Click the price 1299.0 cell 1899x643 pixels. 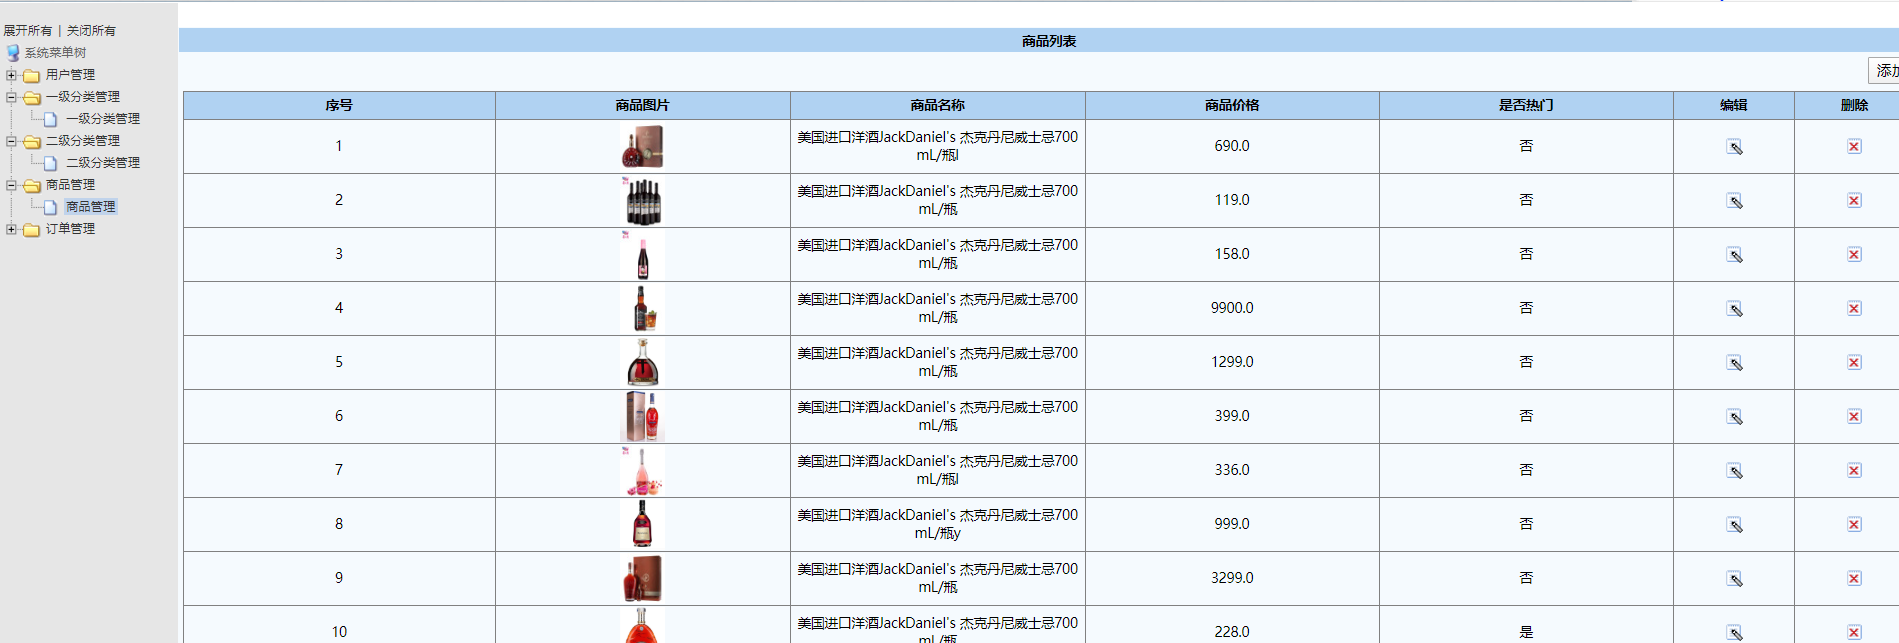(1232, 362)
